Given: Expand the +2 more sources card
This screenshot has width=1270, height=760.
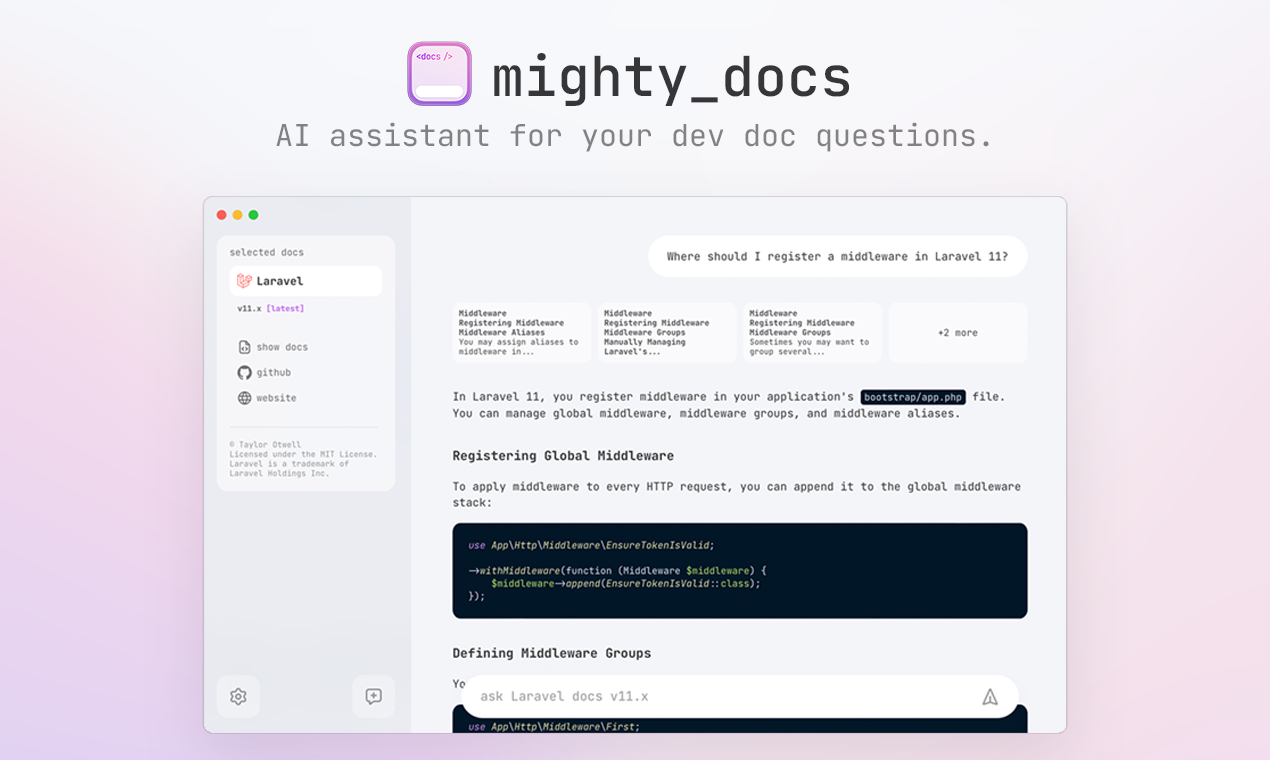Looking at the screenshot, I should point(958,332).
